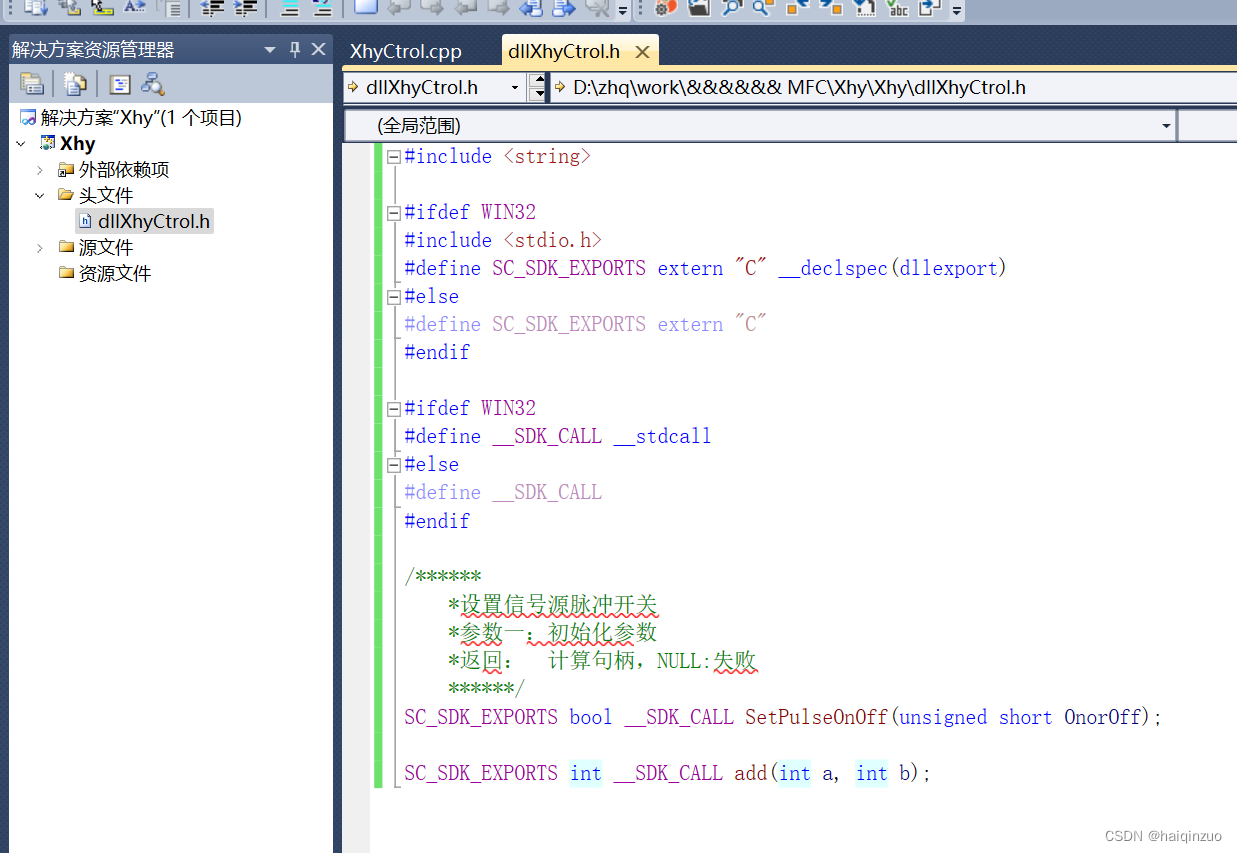This screenshot has height=853, width=1237.
Task: Open Visual Assist options gear icon
Action: point(662,9)
